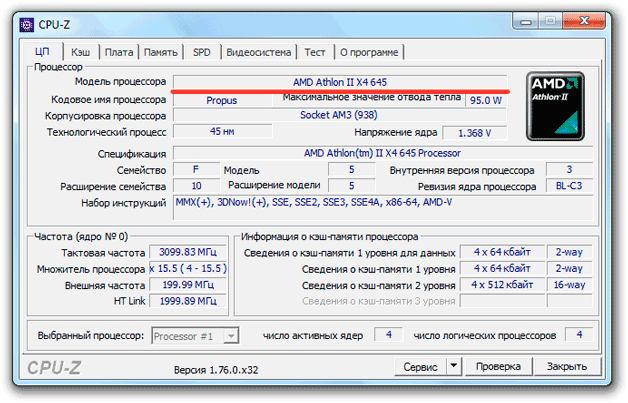Click the 1.368 V core voltage value

(475, 133)
